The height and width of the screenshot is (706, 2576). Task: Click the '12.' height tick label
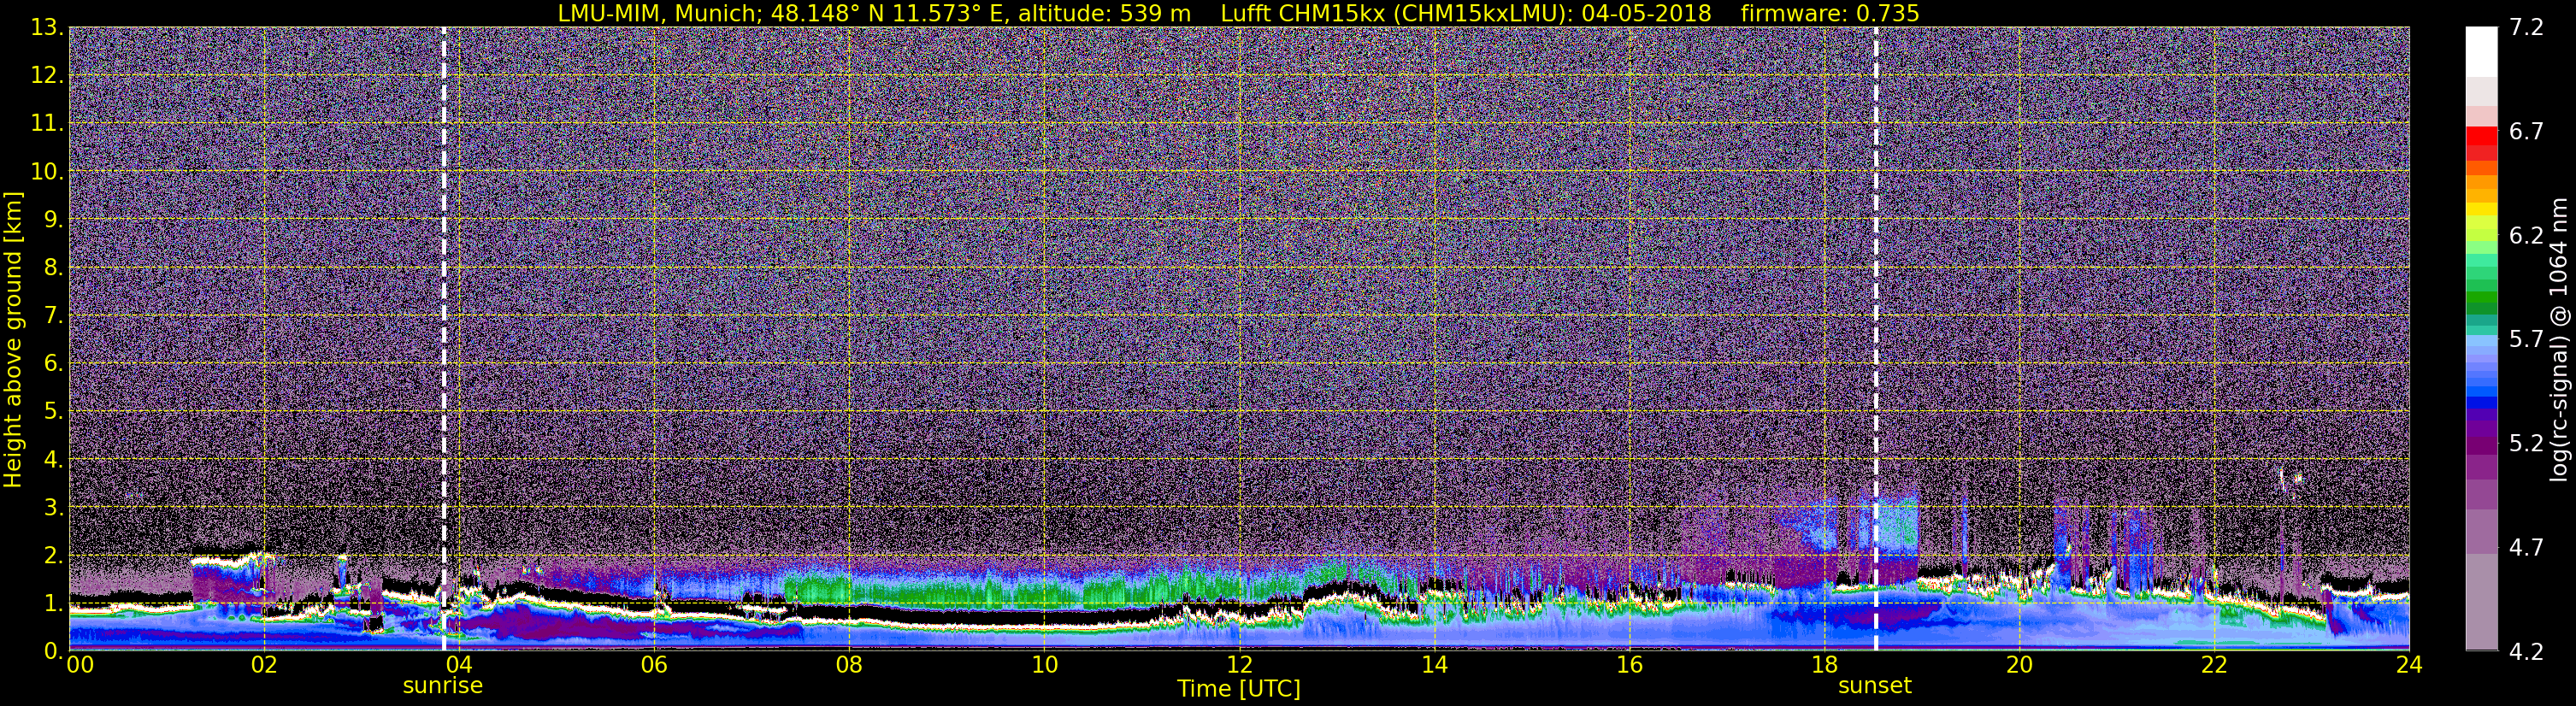[x=47, y=75]
